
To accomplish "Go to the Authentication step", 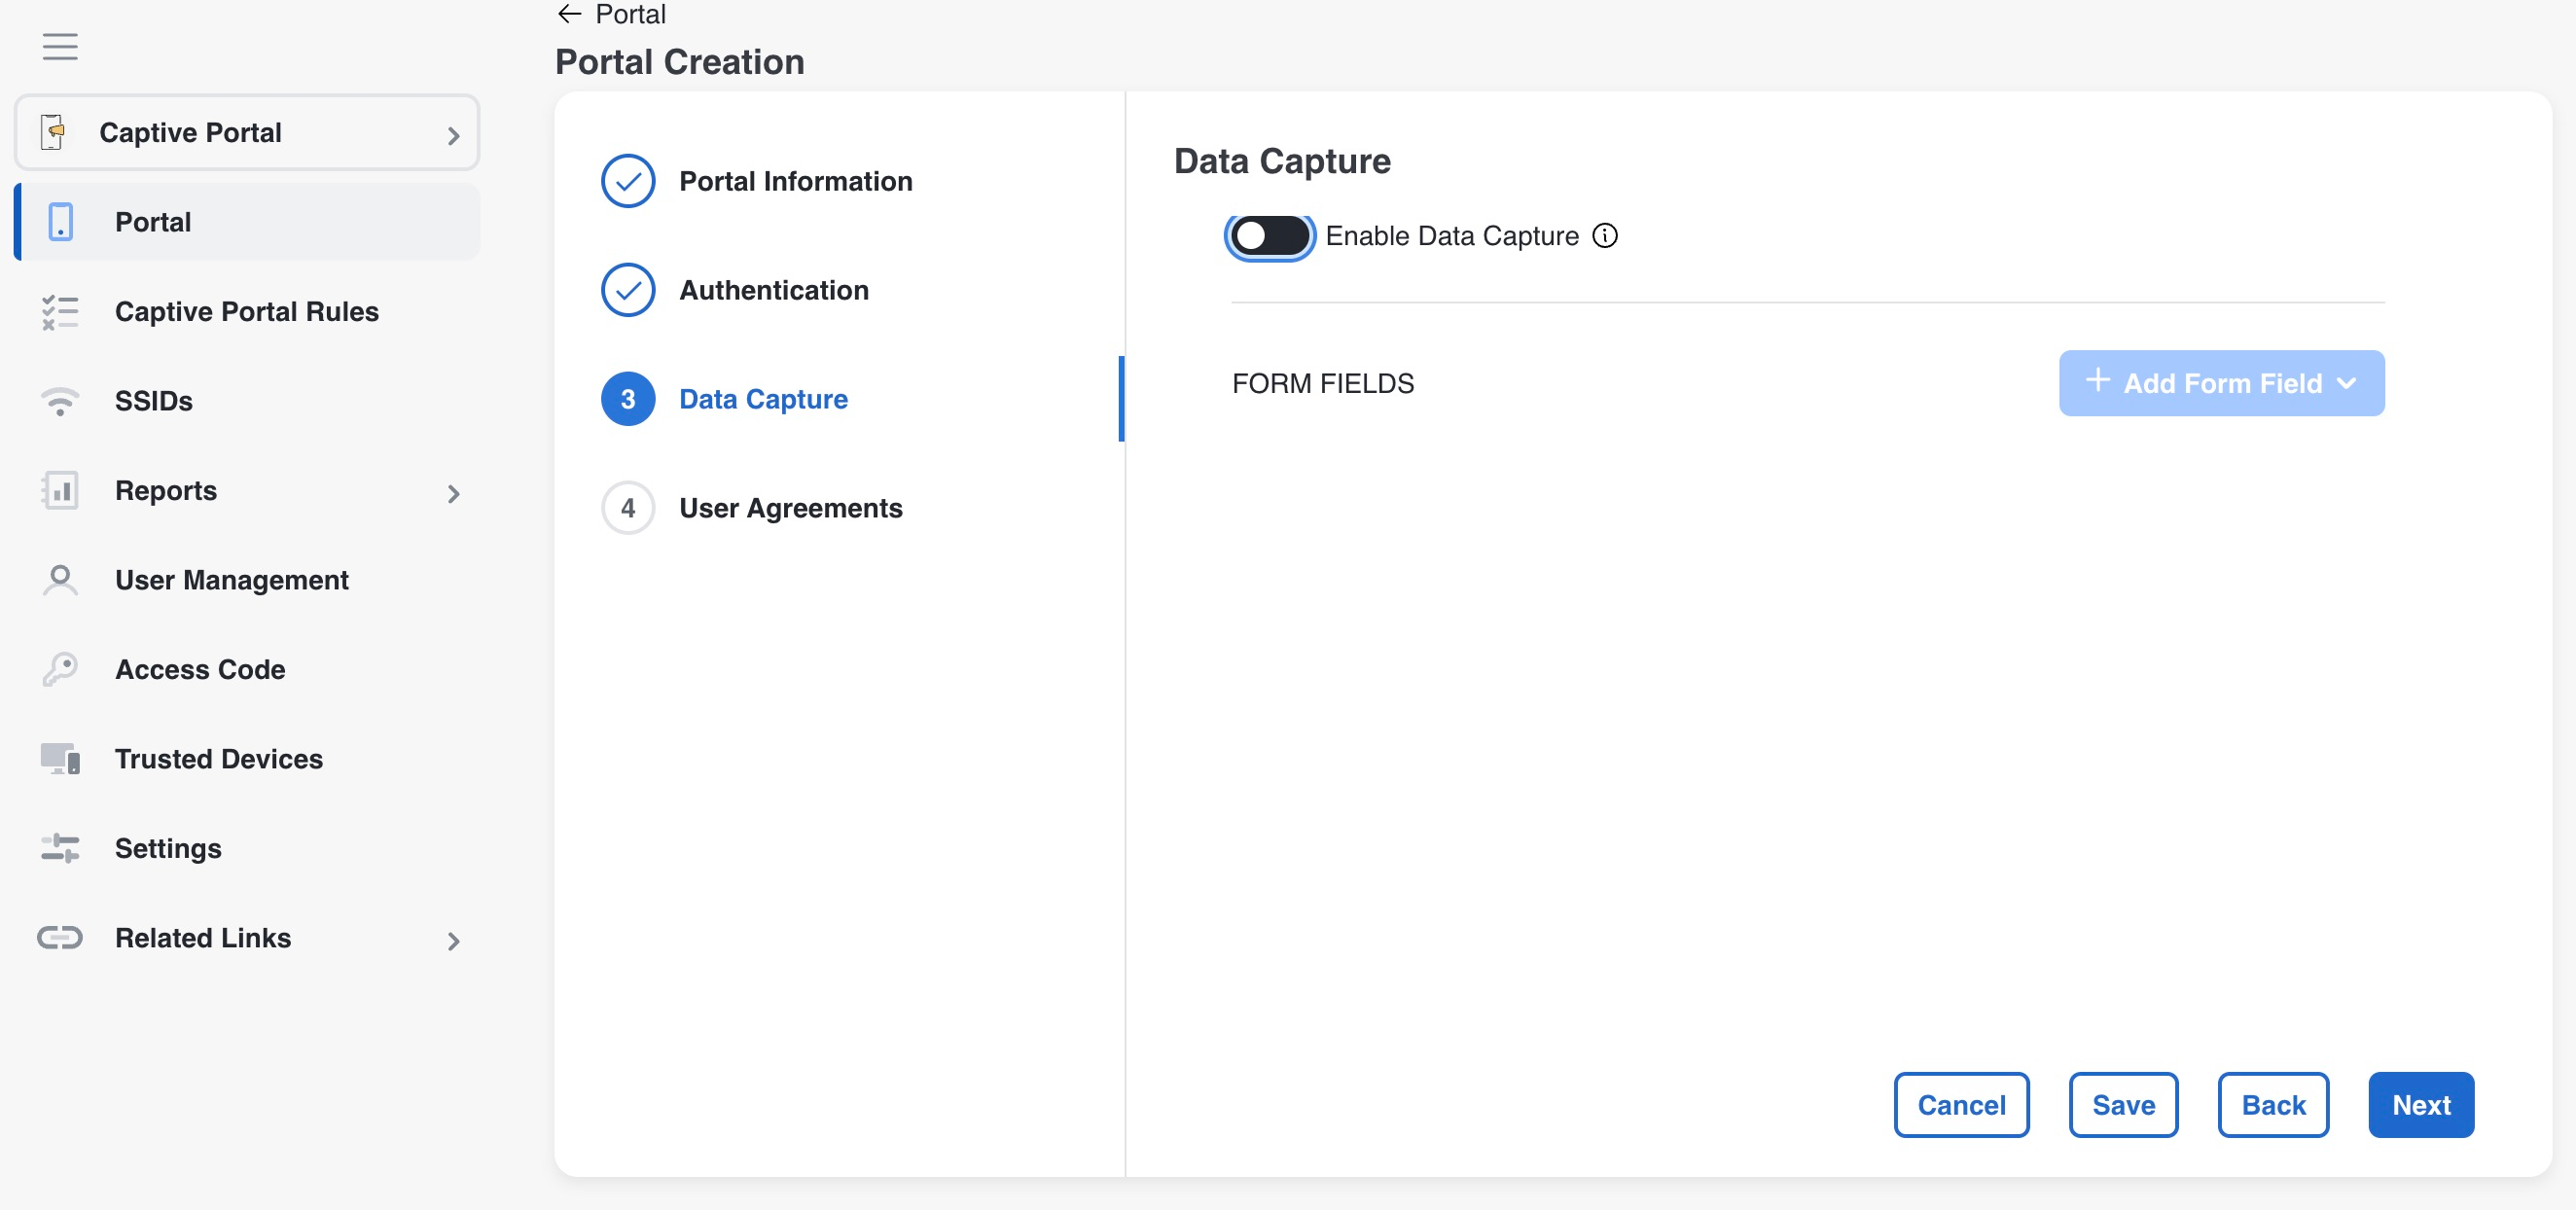I will [774, 290].
